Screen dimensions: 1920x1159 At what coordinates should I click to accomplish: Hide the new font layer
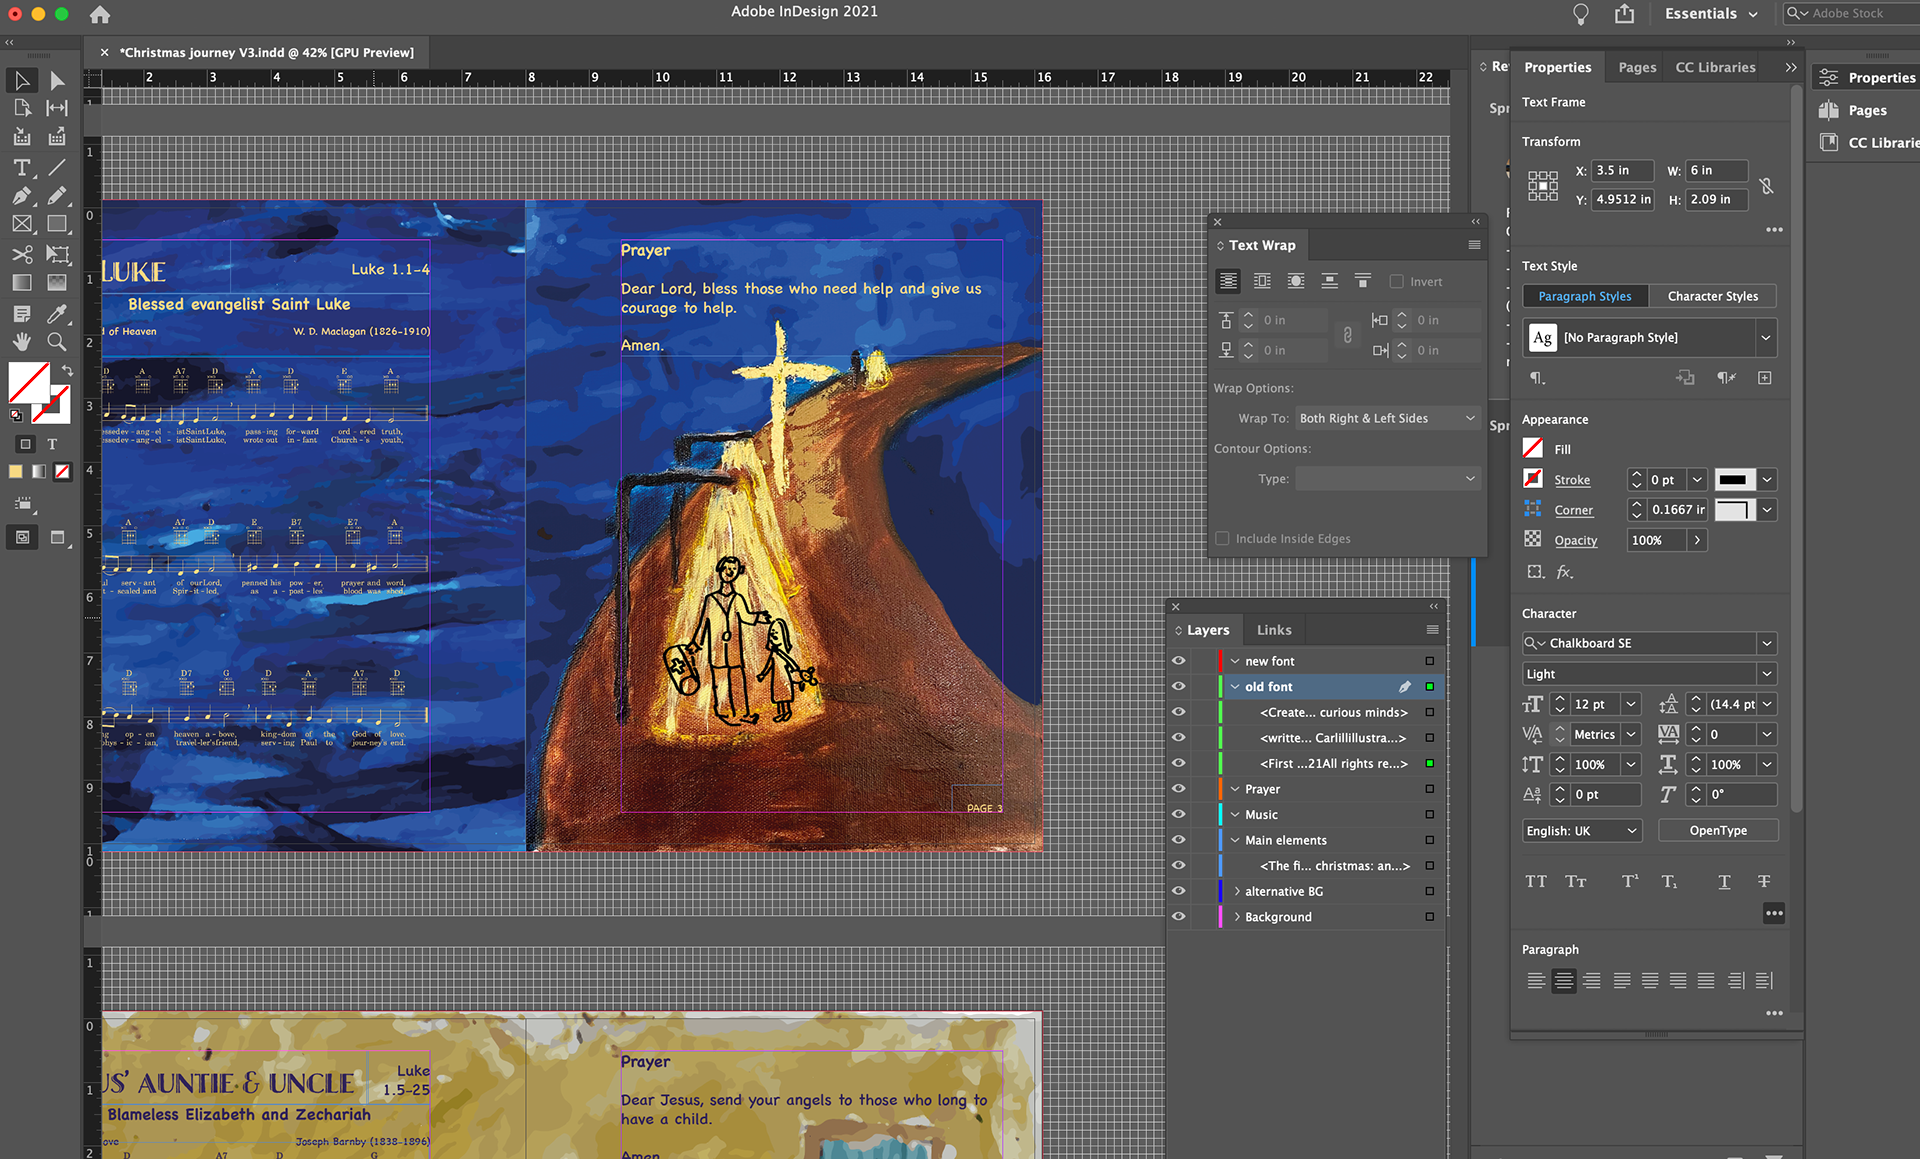1179,661
